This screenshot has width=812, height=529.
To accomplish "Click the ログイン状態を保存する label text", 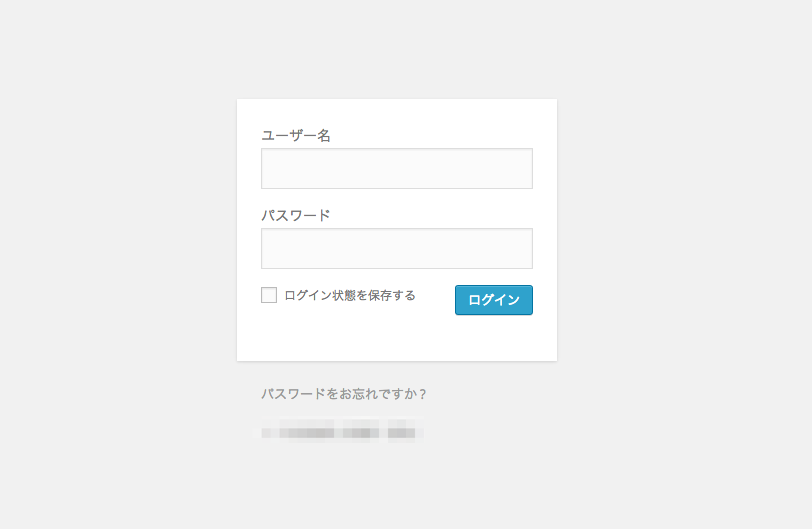I will [350, 295].
